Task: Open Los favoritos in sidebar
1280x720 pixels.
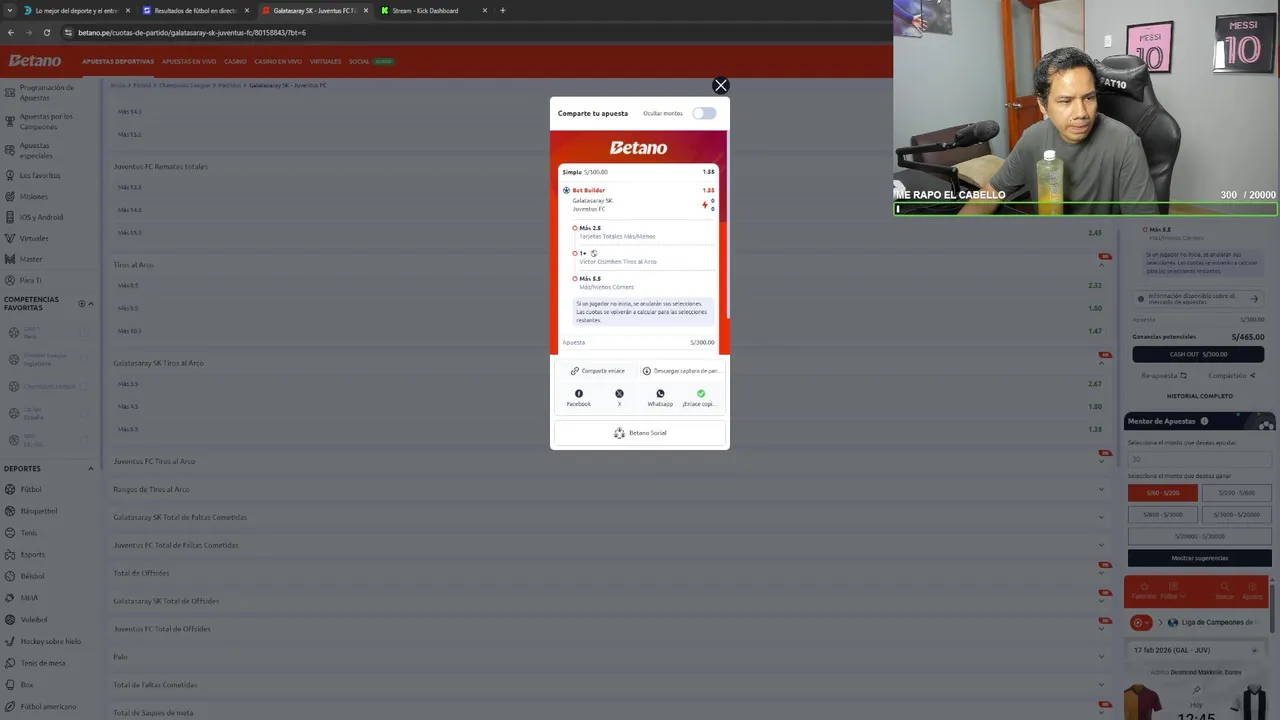Action: click(x=40, y=175)
